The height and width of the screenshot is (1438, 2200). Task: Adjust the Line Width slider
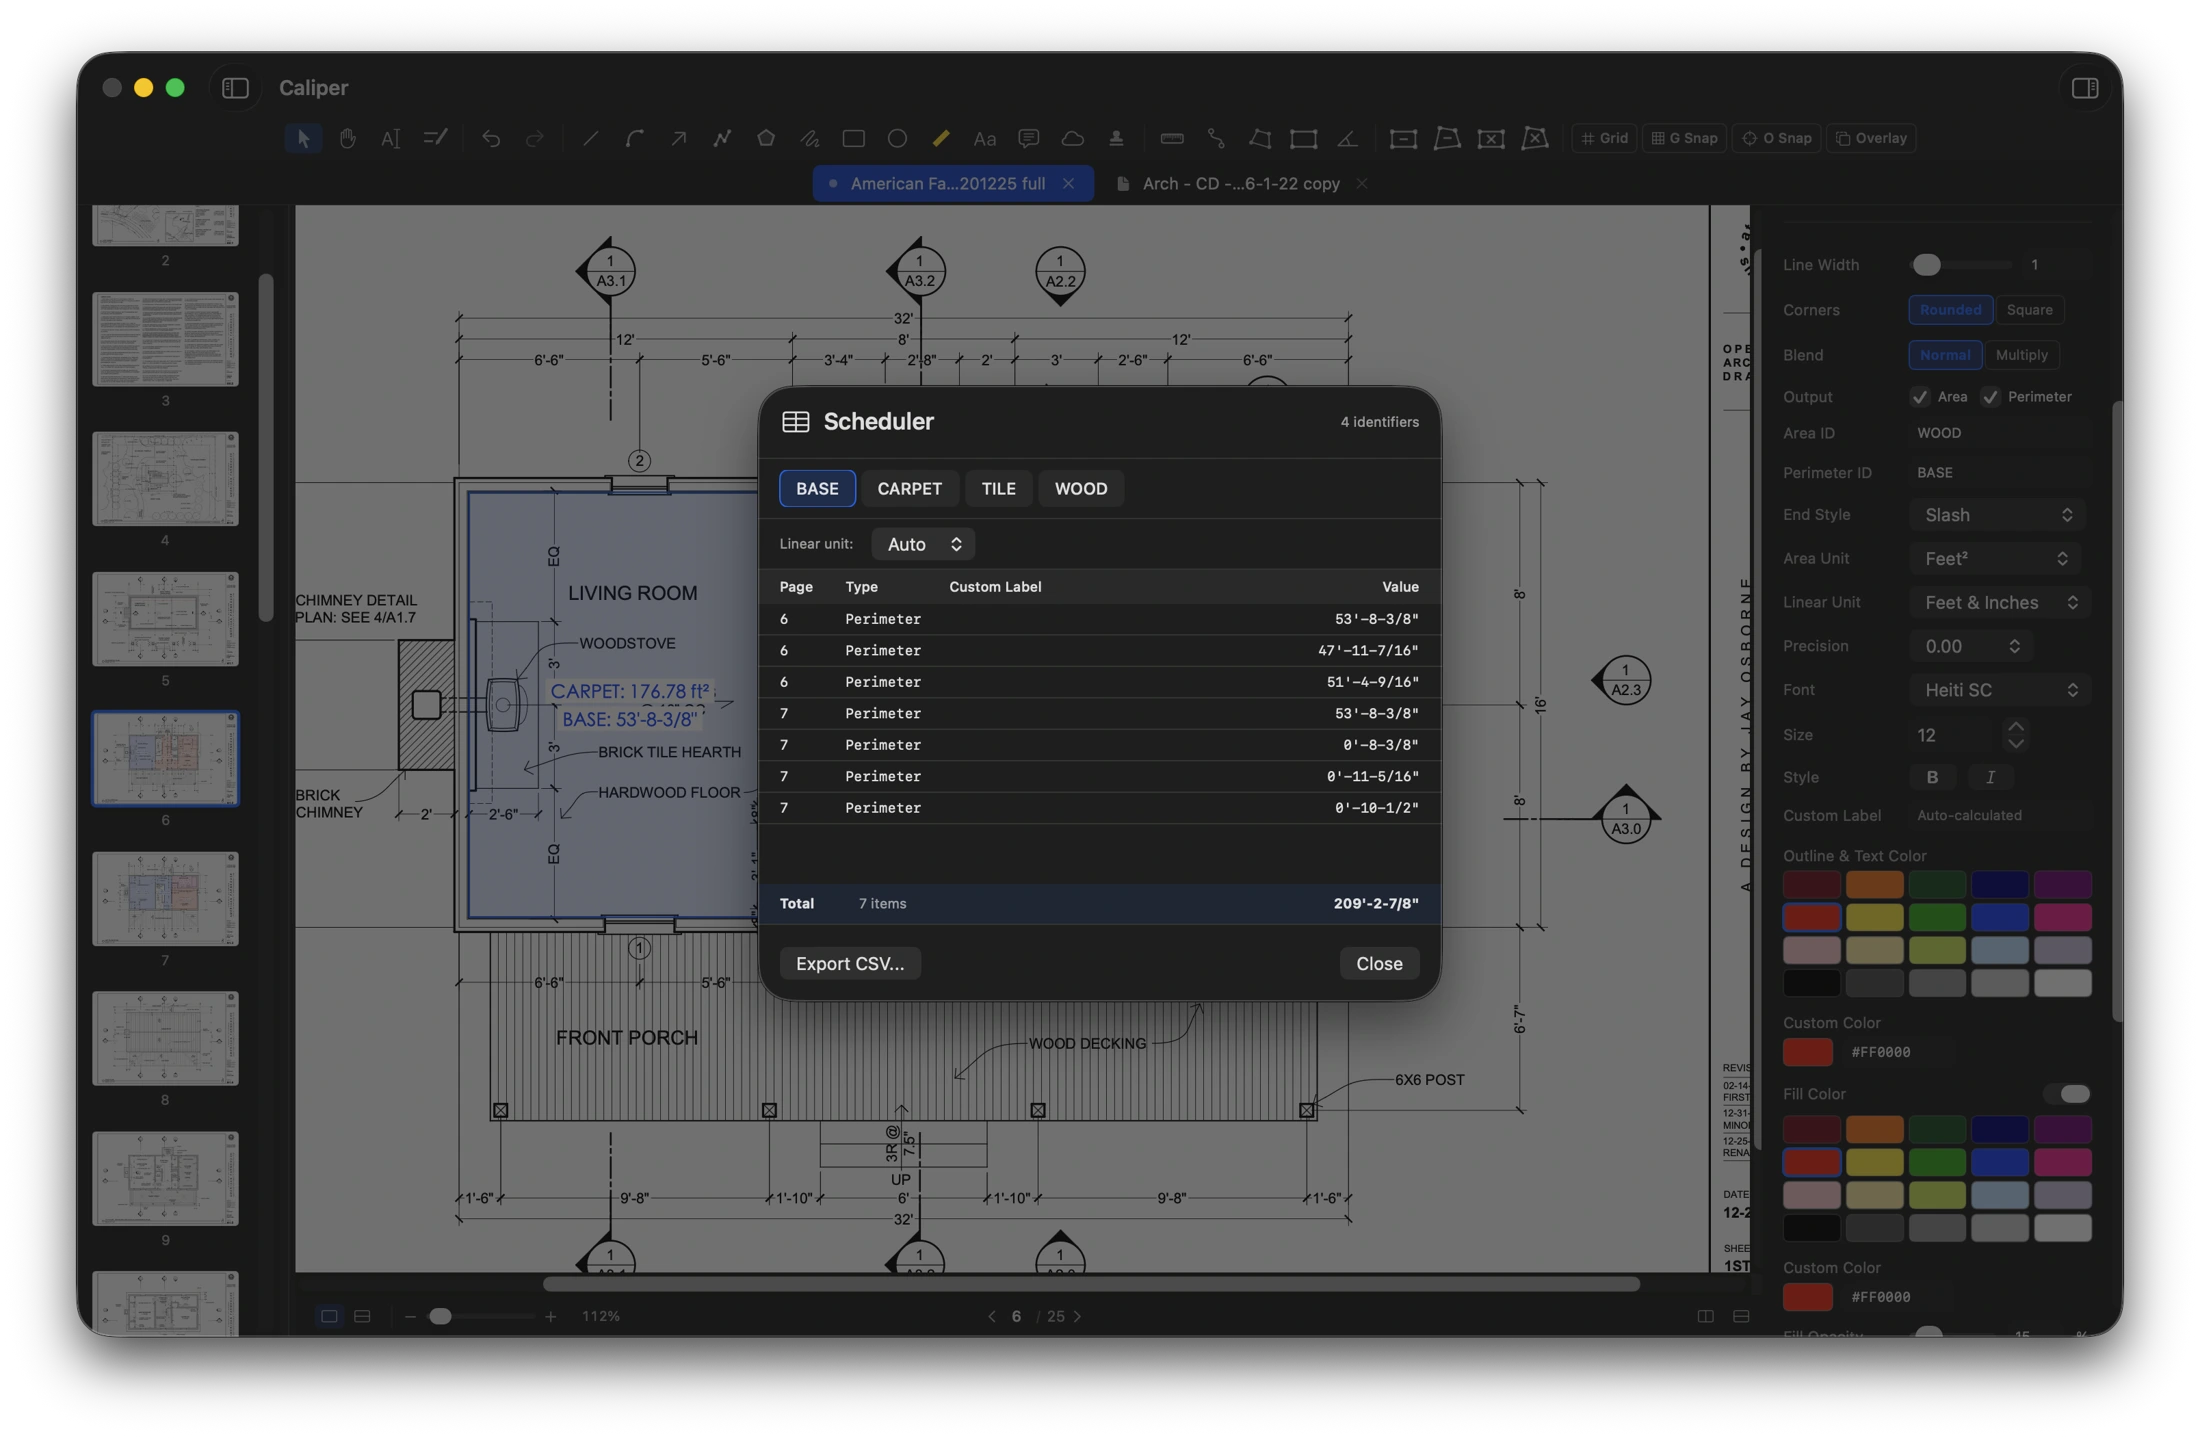pyautogui.click(x=1961, y=265)
